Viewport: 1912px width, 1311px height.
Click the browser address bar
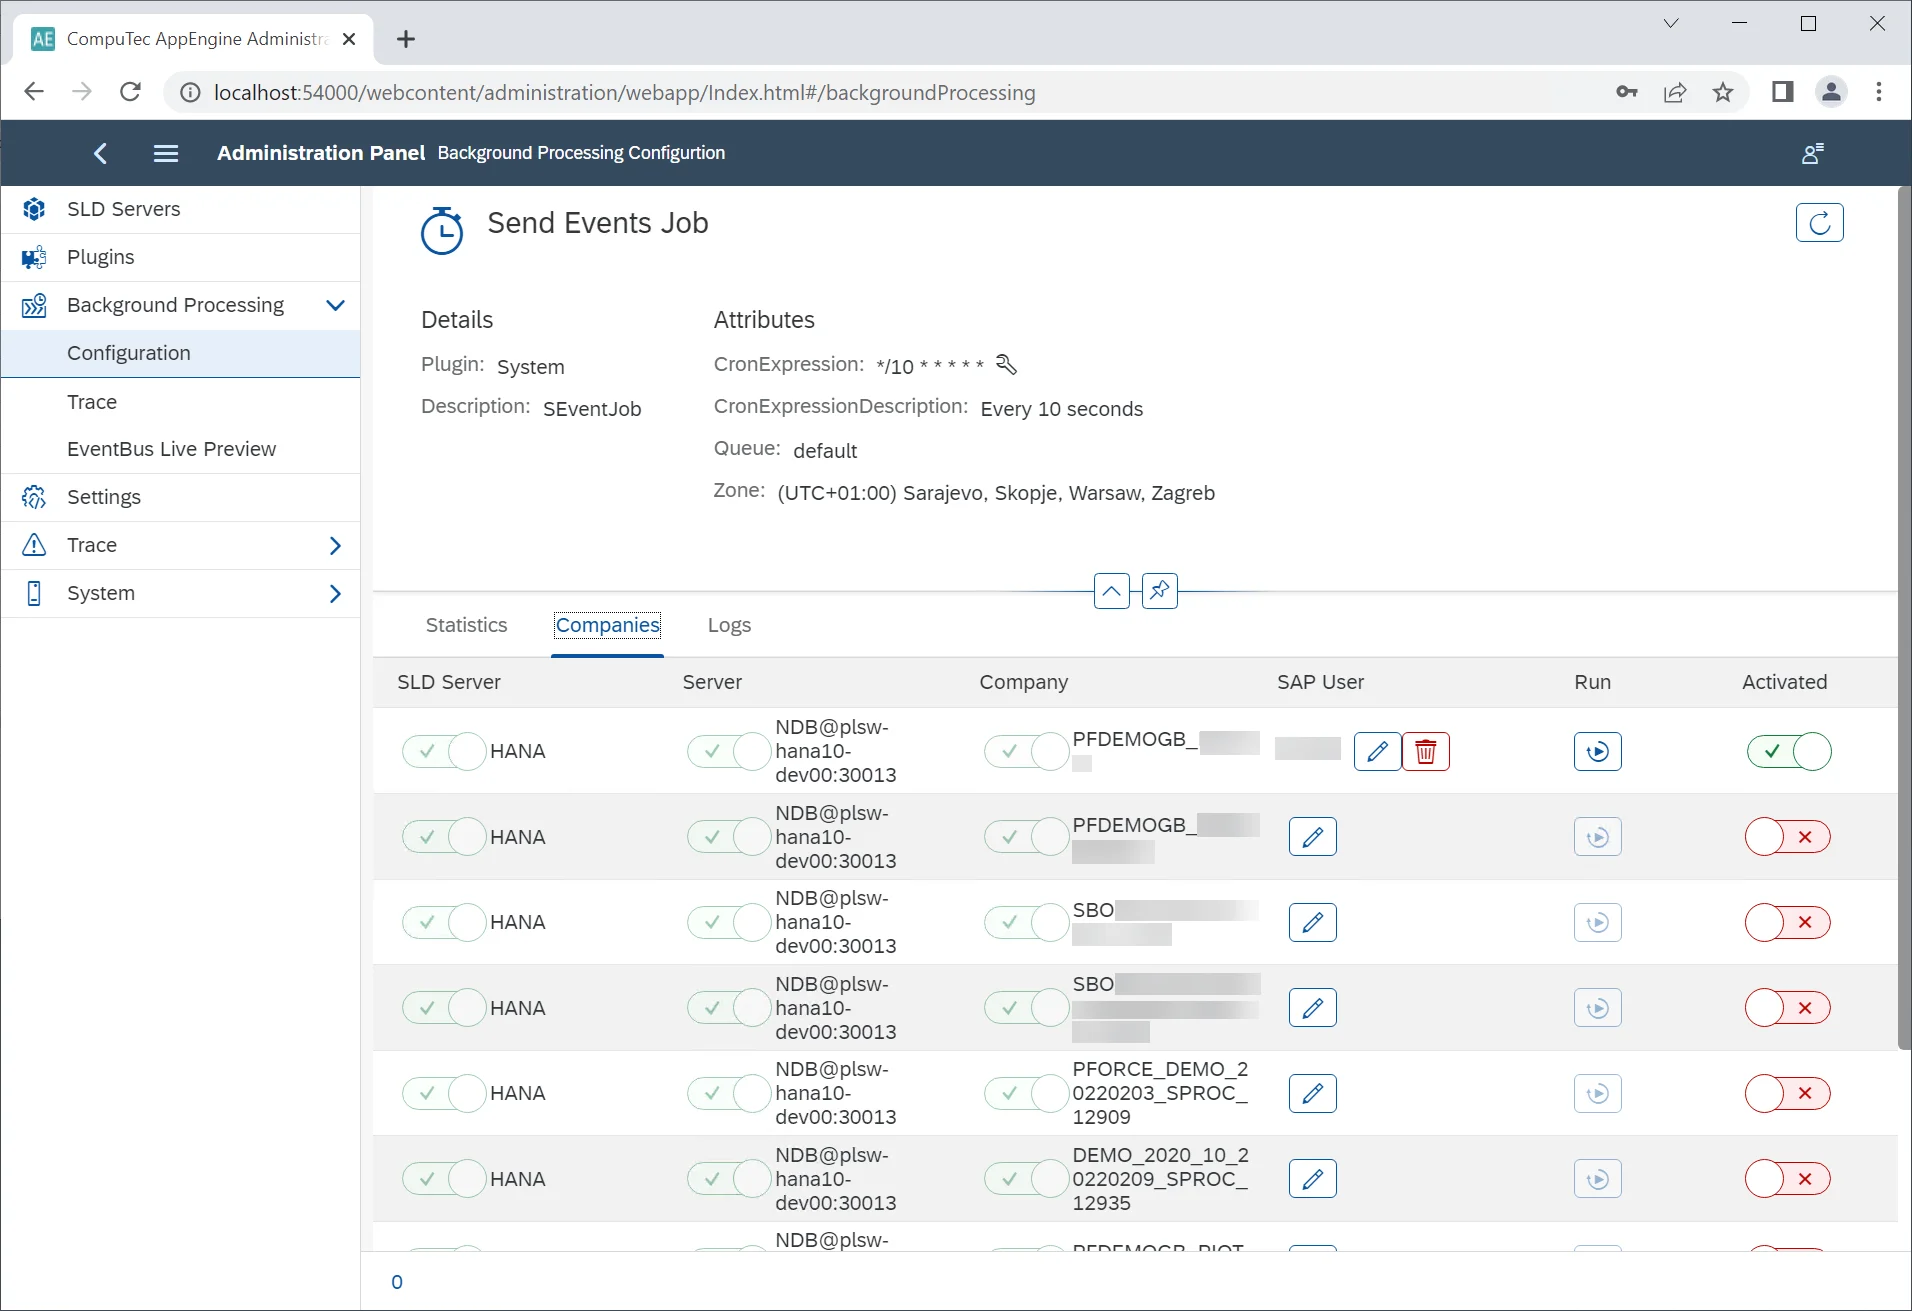[x=624, y=93]
